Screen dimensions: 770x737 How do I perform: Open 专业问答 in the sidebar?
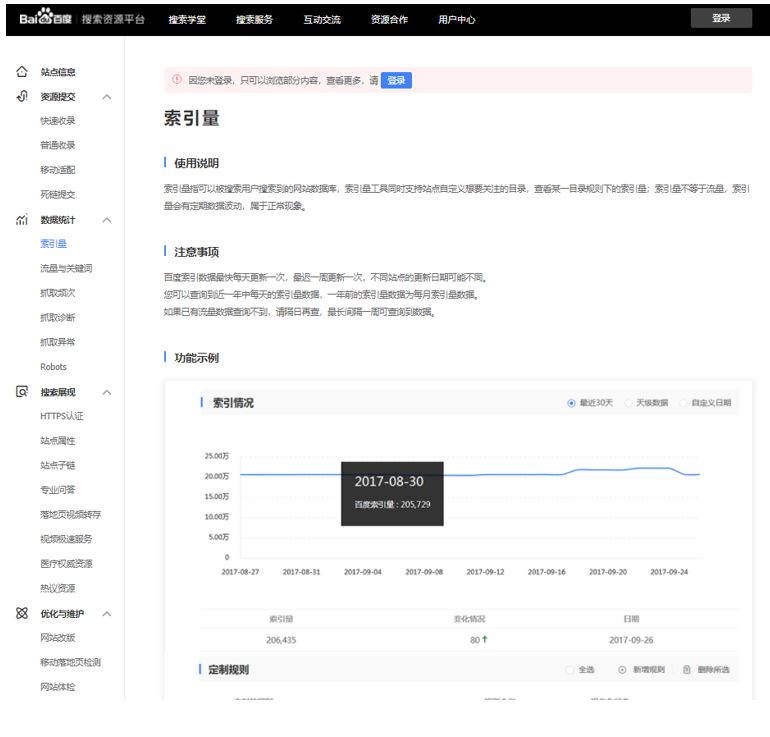pyautogui.click(x=58, y=490)
